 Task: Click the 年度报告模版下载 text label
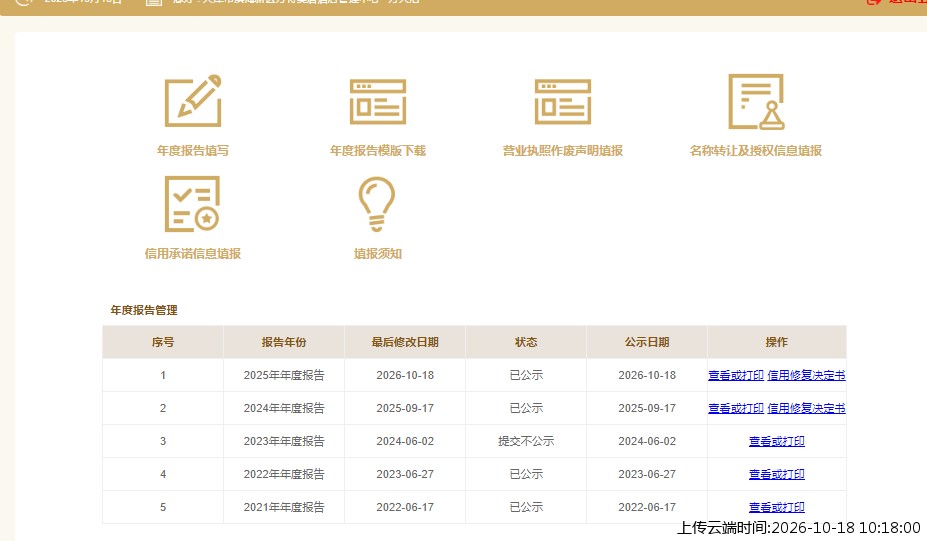[378, 151]
